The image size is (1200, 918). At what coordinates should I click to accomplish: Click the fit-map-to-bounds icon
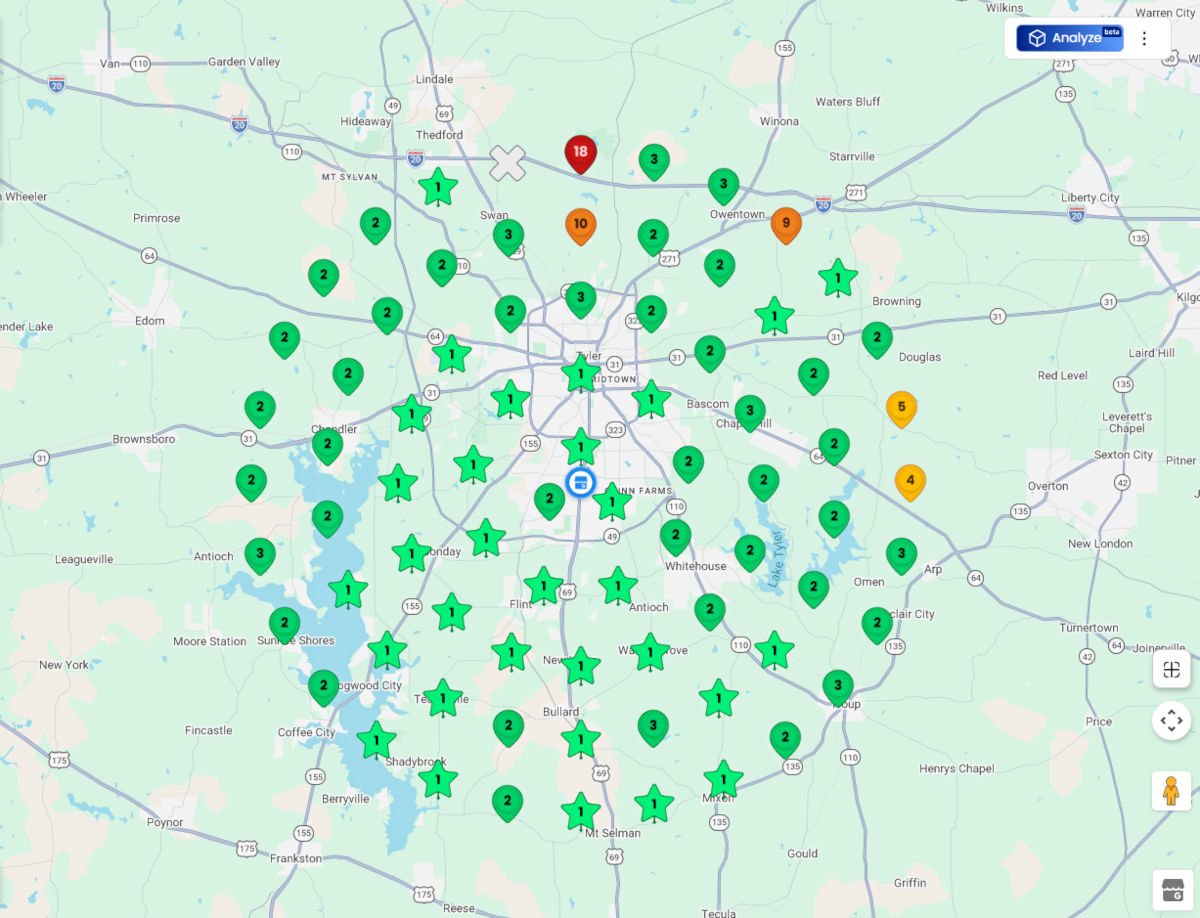[x=1171, y=670]
